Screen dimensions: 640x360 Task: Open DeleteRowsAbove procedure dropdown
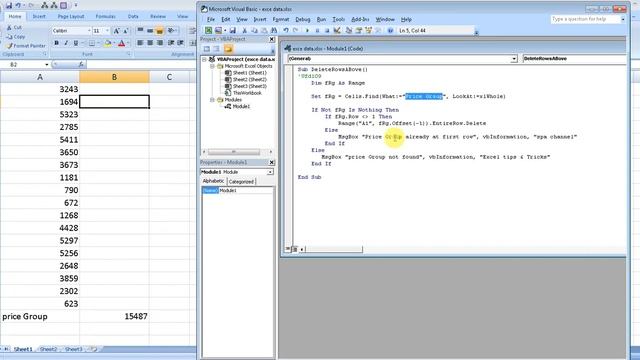click(x=575, y=59)
